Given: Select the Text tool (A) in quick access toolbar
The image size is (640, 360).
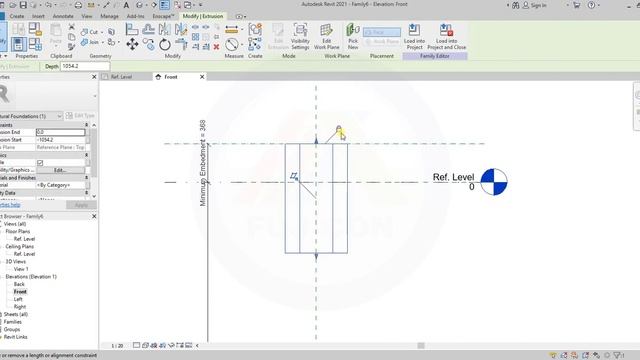Looking at the screenshot, I should 126,5.
